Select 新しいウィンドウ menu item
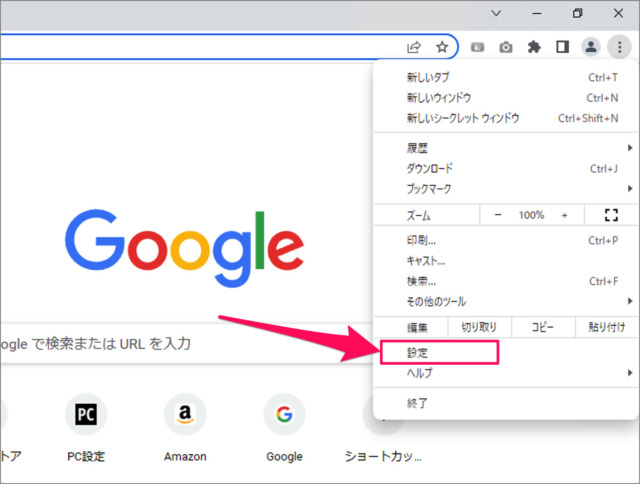Screen dimensions: 640x484 click(506, 98)
